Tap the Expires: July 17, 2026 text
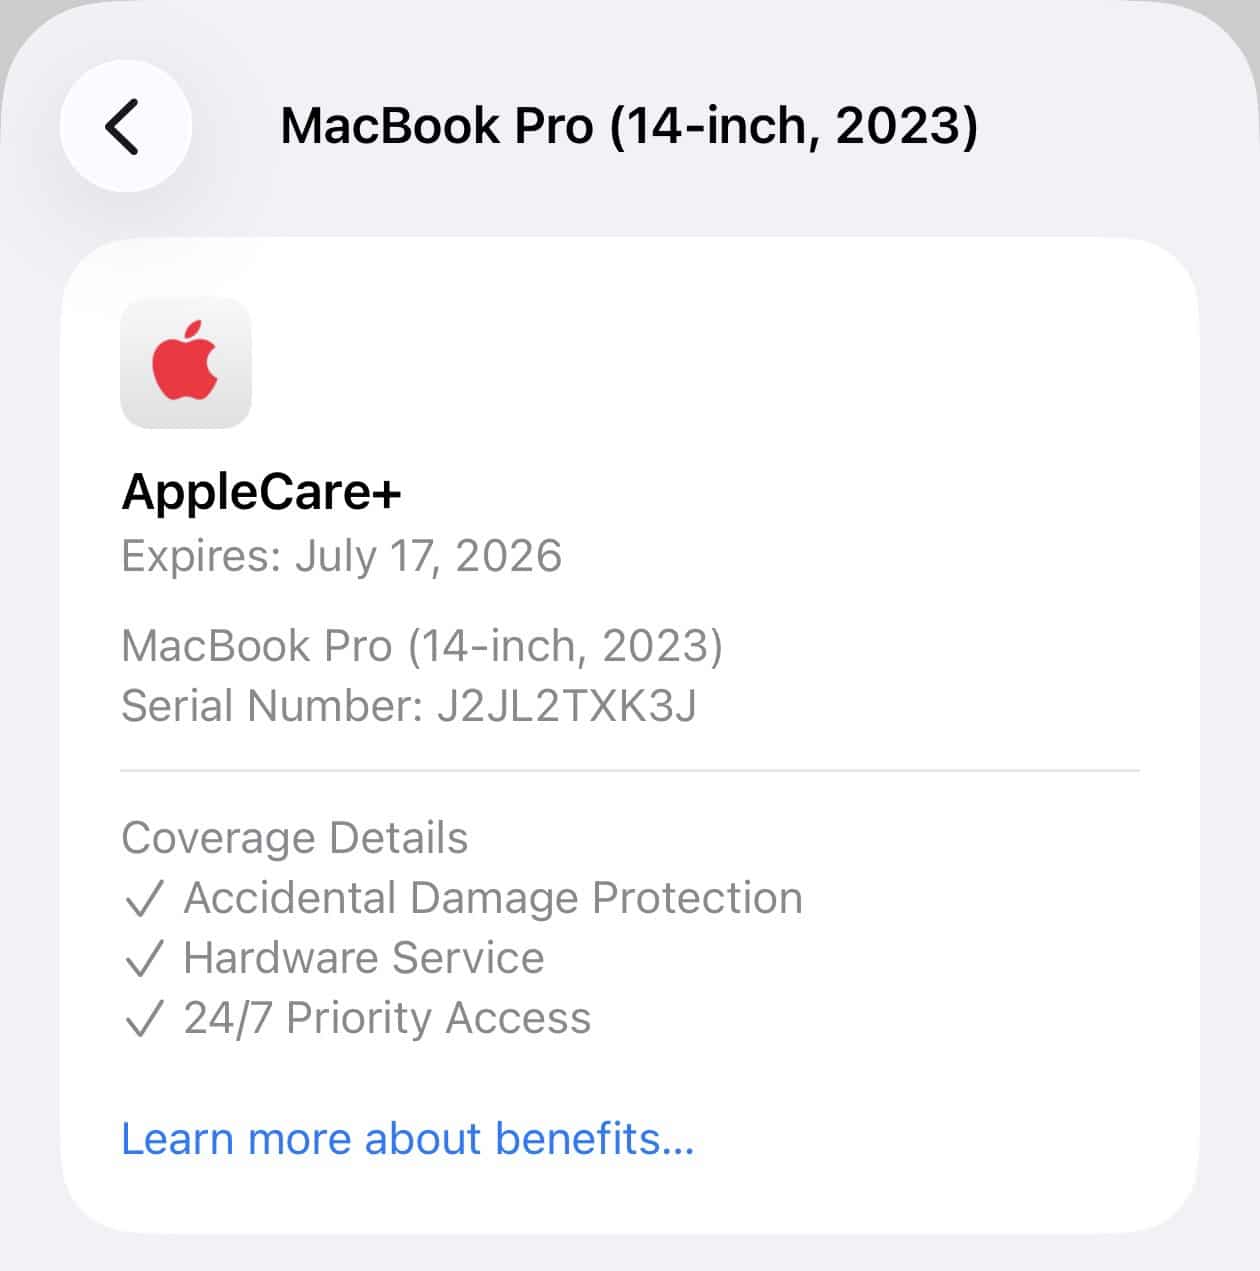Image resolution: width=1260 pixels, height=1271 pixels. 341,555
